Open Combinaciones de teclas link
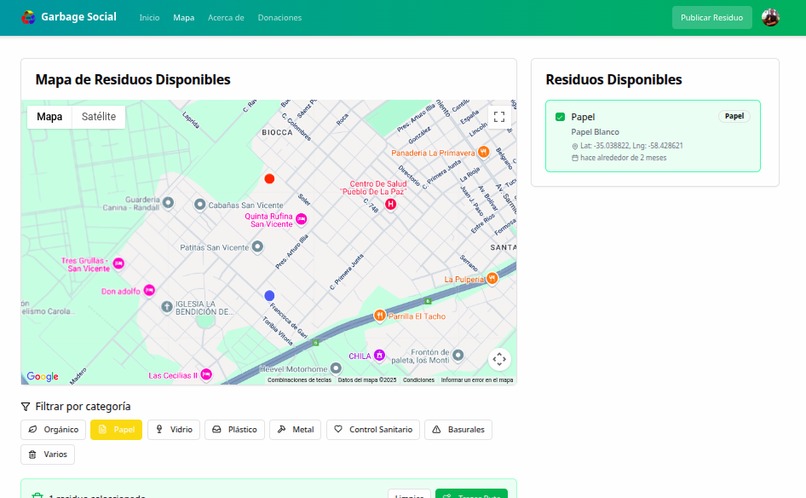 pos(299,380)
